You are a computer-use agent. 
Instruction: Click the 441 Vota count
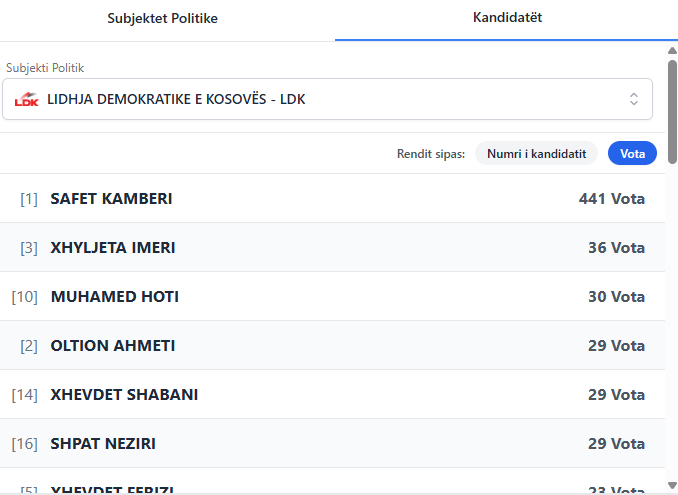tap(611, 199)
